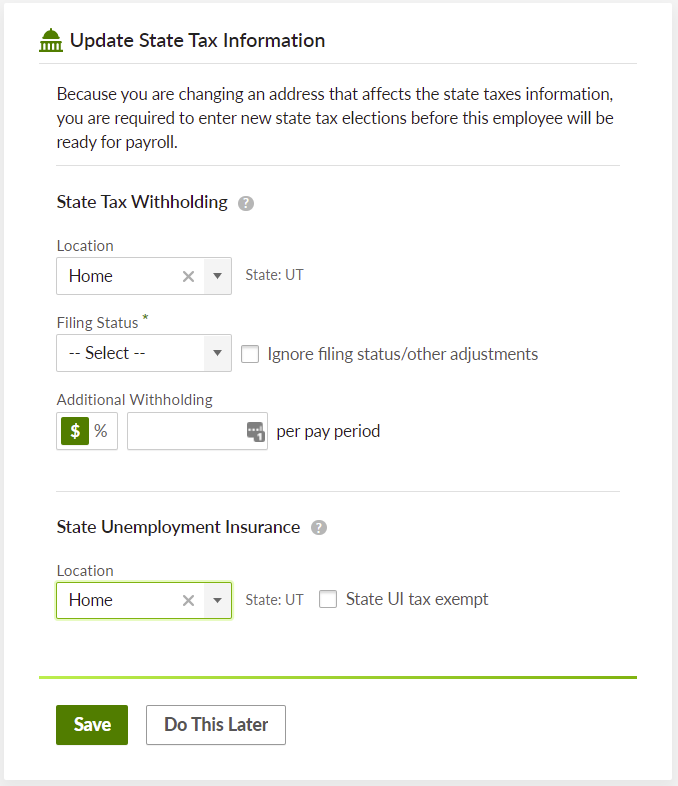
Task: Click the capitol building icon in header
Action: [x=50, y=41]
